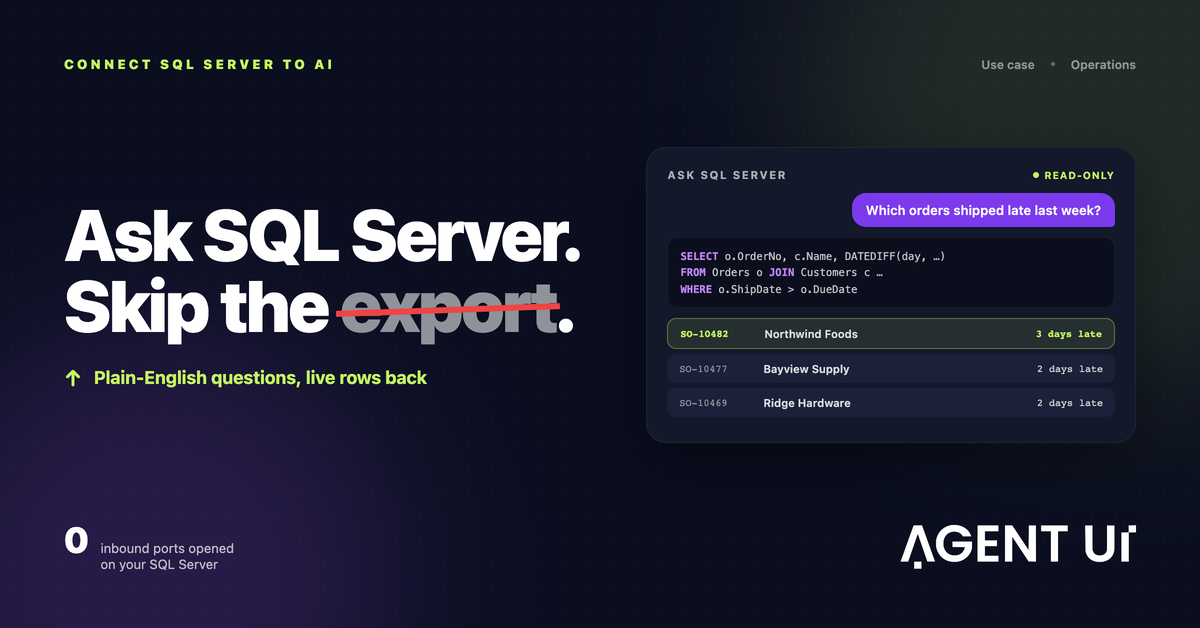Click the '3 days late' value
Image resolution: width=1200 pixels, height=628 pixels.
tap(1069, 334)
